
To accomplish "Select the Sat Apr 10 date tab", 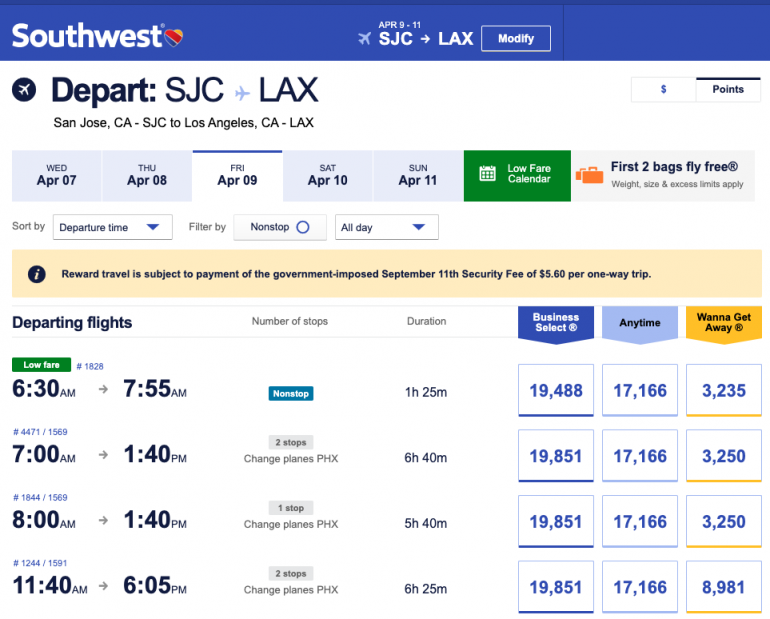I will [328, 175].
